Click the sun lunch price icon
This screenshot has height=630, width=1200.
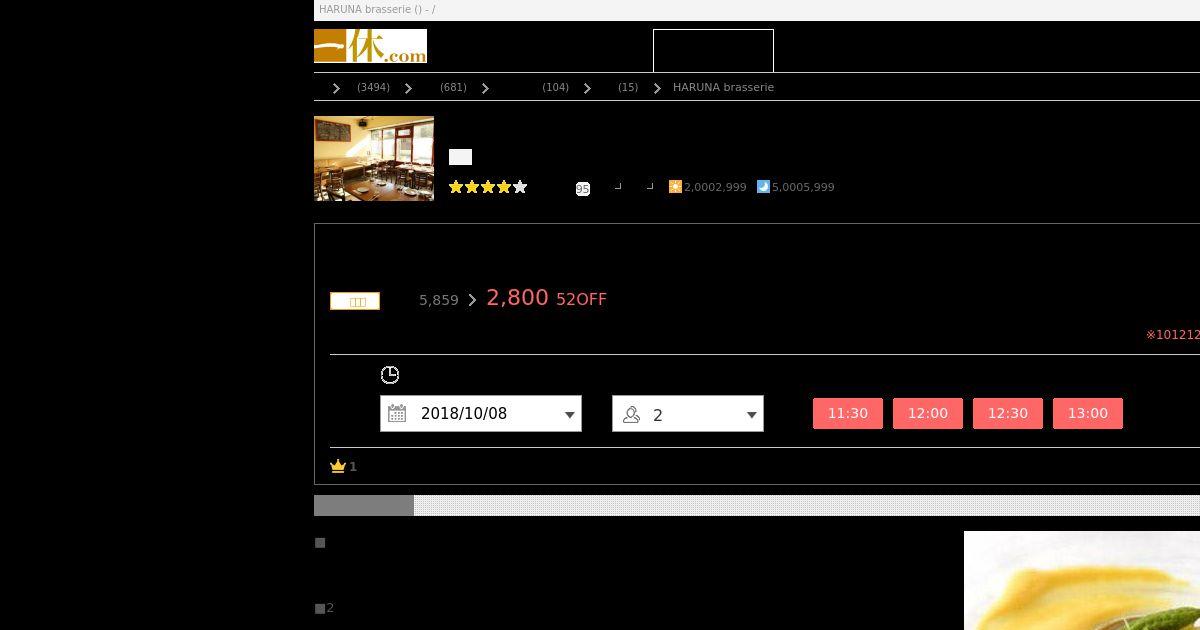(x=675, y=186)
